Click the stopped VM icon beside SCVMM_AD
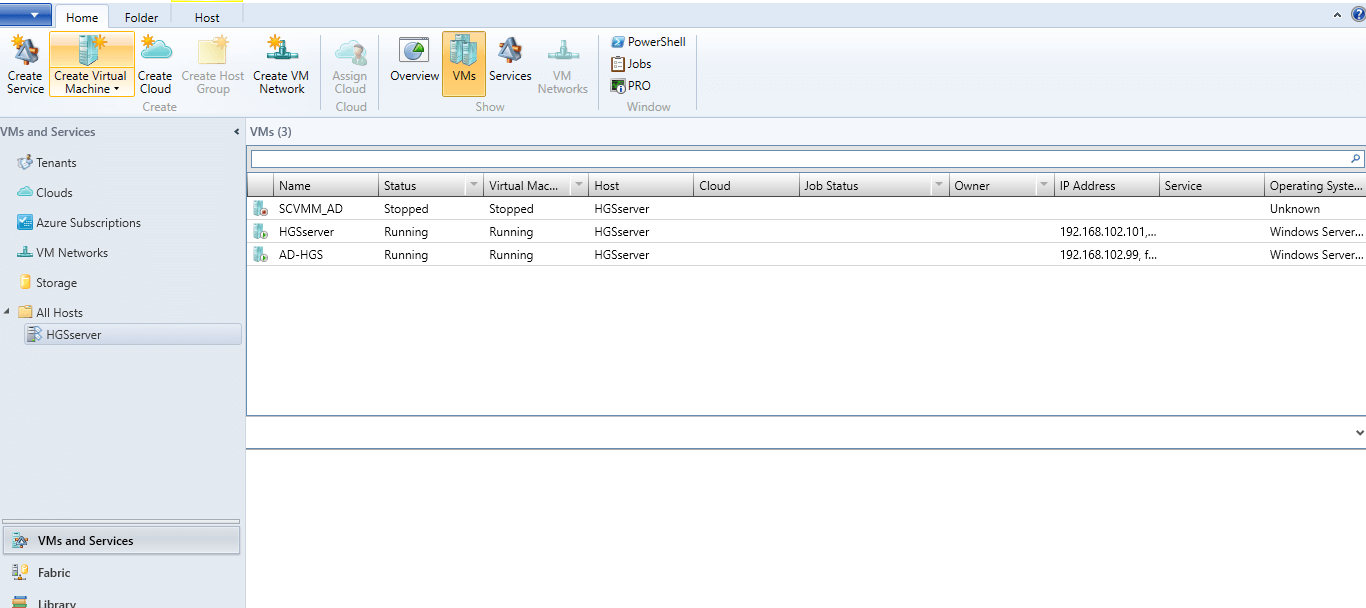Image resolution: width=1366 pixels, height=608 pixels. click(x=260, y=209)
